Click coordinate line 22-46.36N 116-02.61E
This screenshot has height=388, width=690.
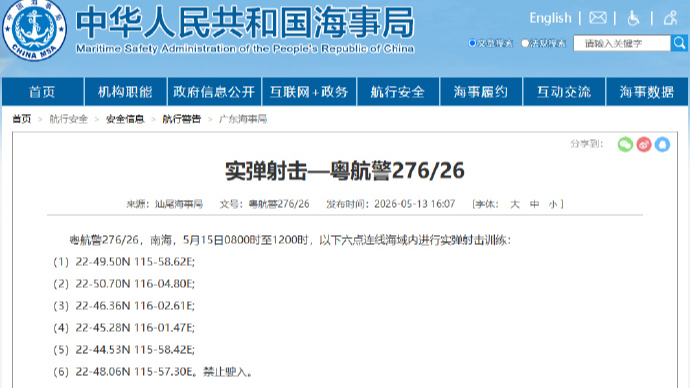point(135,306)
